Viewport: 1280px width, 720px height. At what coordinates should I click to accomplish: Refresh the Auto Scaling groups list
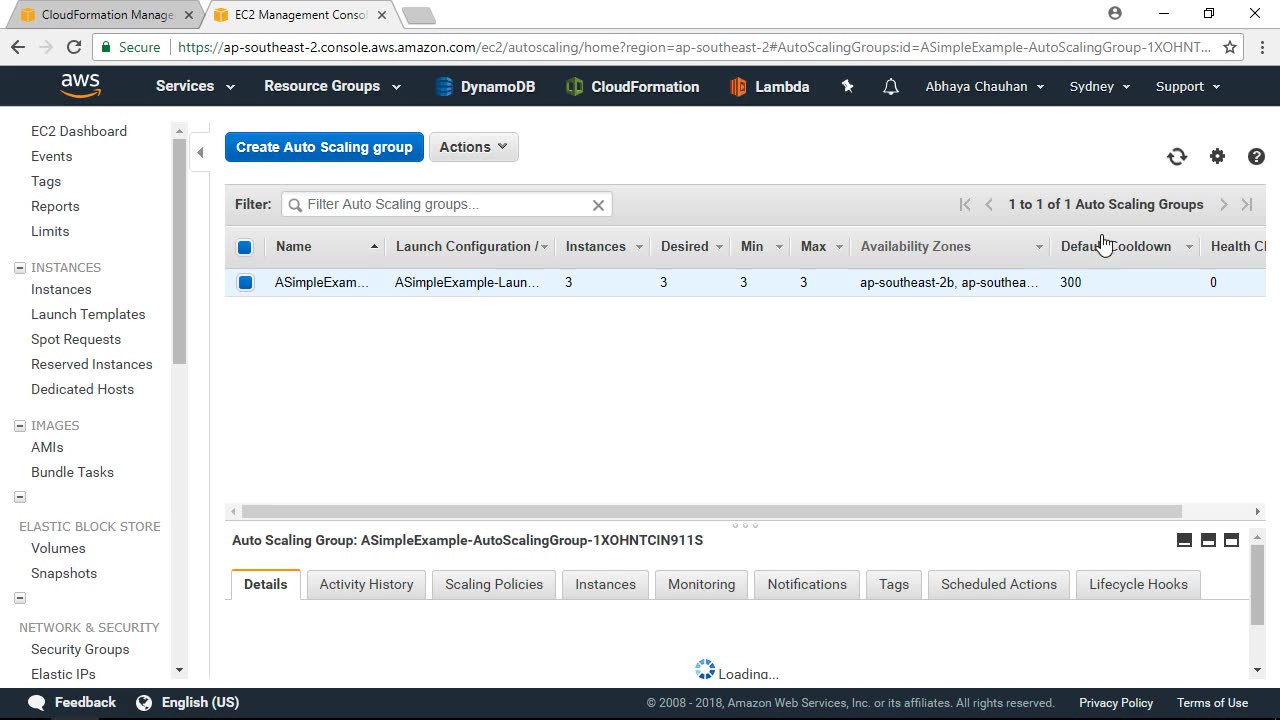1177,156
